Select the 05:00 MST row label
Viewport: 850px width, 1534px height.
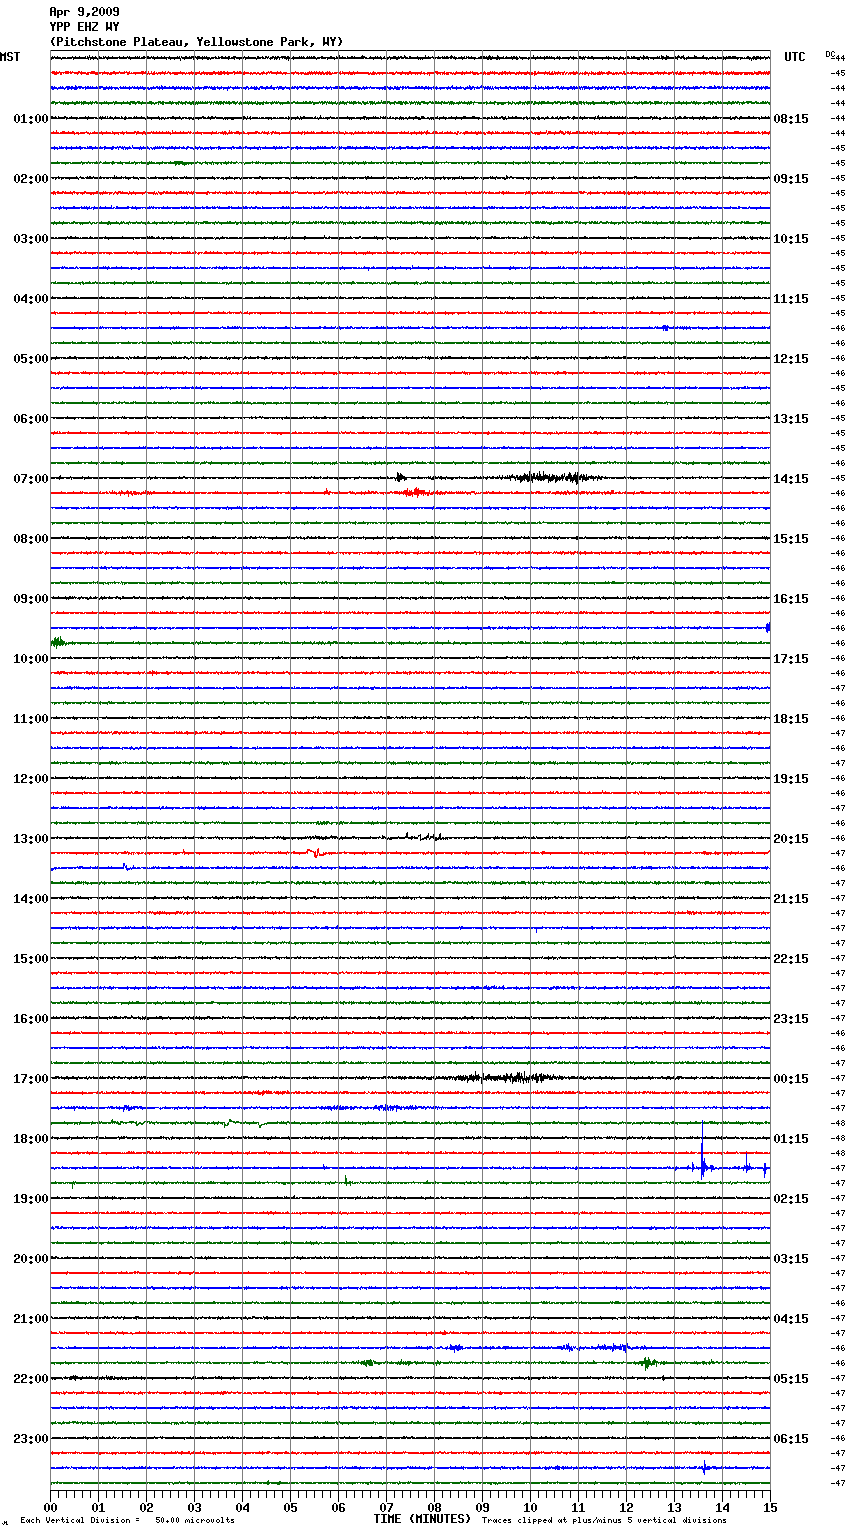(31, 359)
